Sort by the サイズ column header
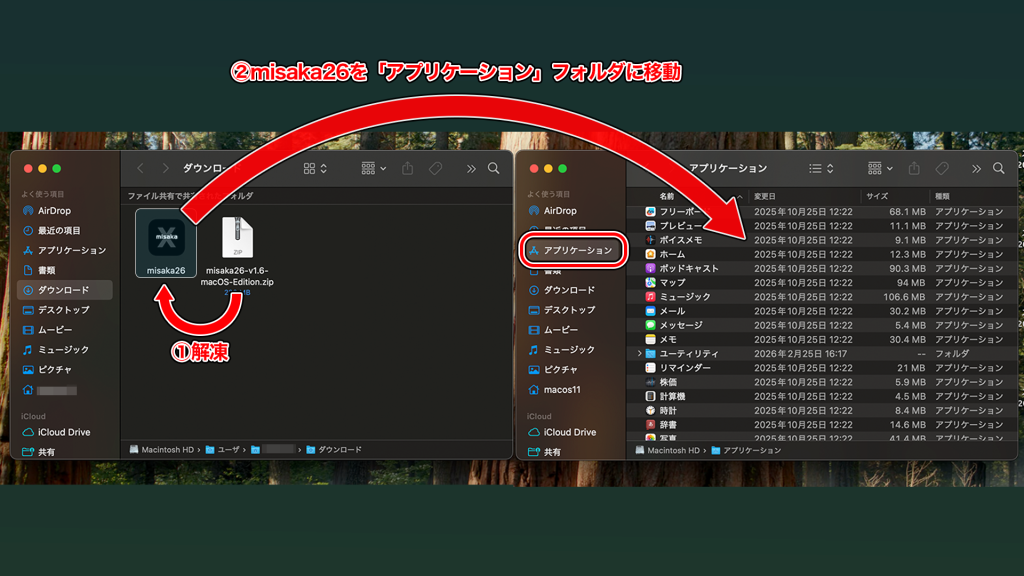Viewport: 1024px width, 576px height. [877, 196]
